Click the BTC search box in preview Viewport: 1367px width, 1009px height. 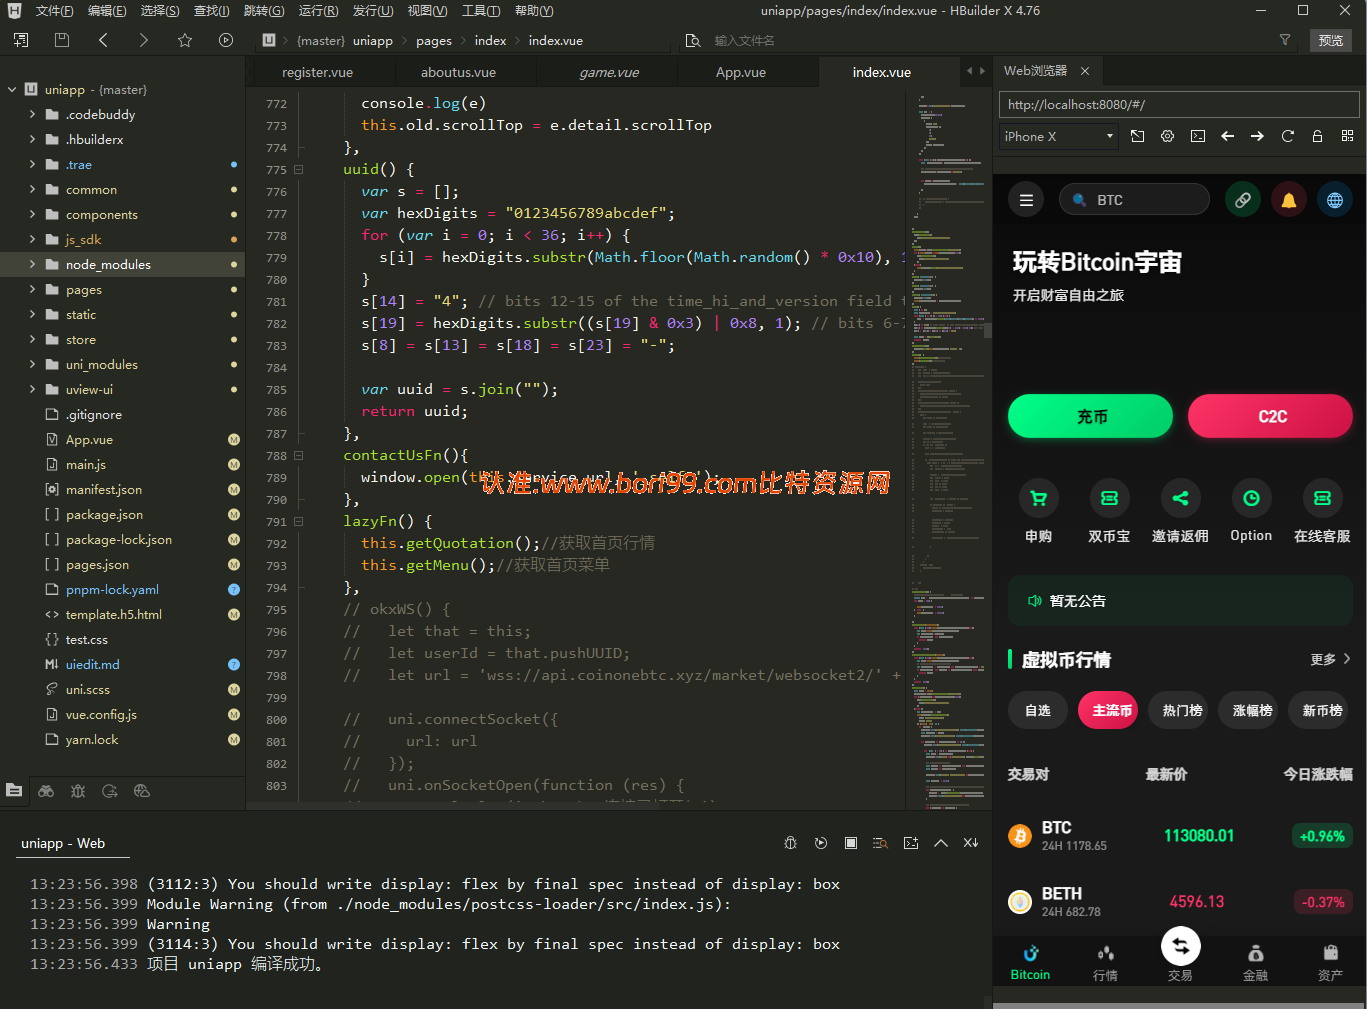tap(1134, 200)
